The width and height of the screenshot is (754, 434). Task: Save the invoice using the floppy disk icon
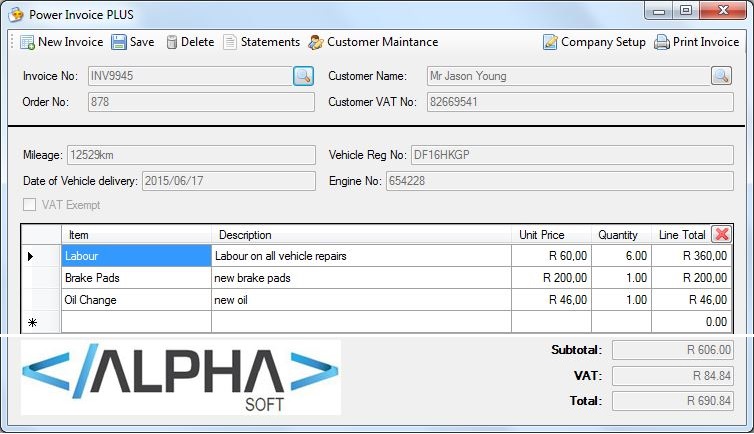click(x=119, y=42)
